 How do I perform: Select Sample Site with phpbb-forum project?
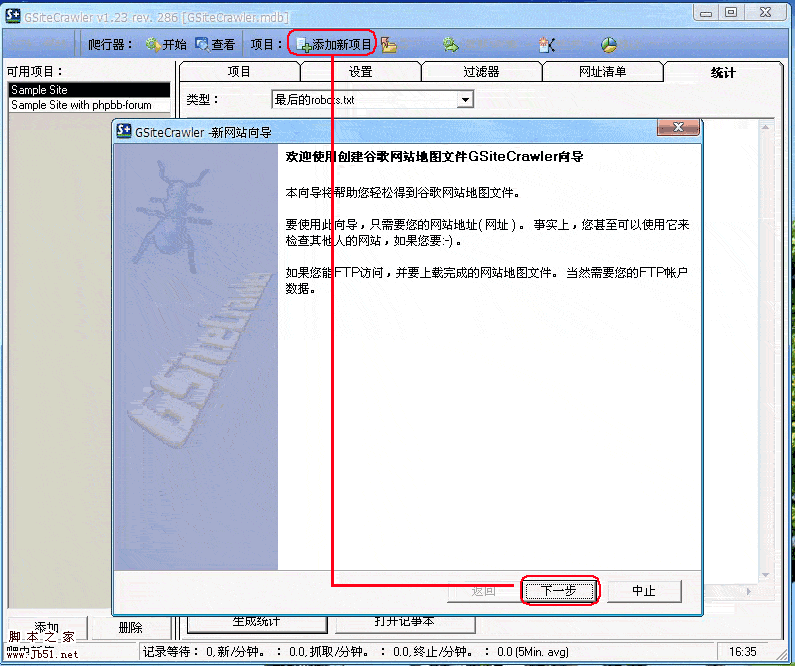(90, 105)
